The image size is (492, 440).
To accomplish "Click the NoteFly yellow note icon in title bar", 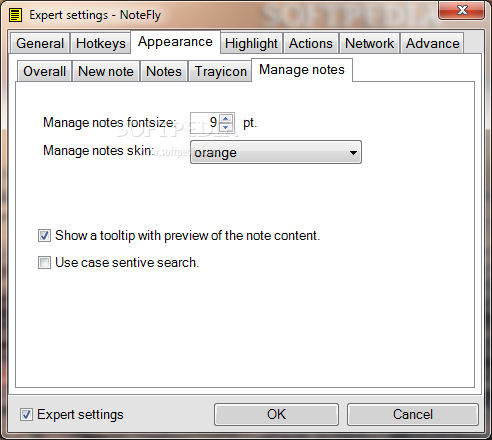I will (15, 15).
